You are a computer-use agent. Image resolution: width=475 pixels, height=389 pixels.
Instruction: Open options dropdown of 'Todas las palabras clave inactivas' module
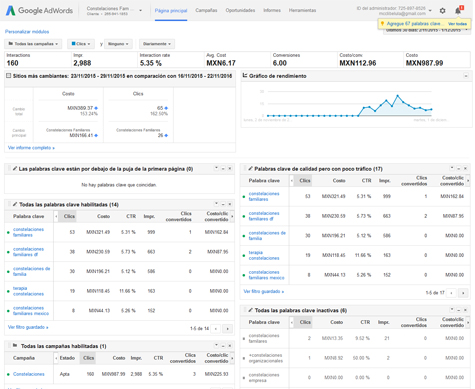tap(452, 310)
